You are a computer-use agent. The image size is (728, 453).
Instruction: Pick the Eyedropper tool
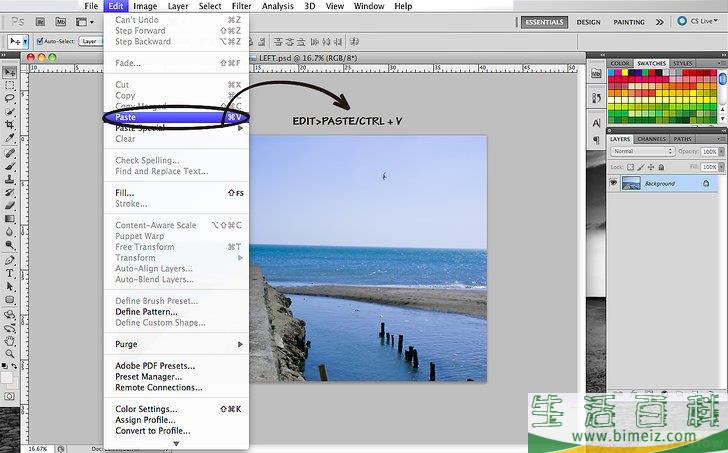10,138
